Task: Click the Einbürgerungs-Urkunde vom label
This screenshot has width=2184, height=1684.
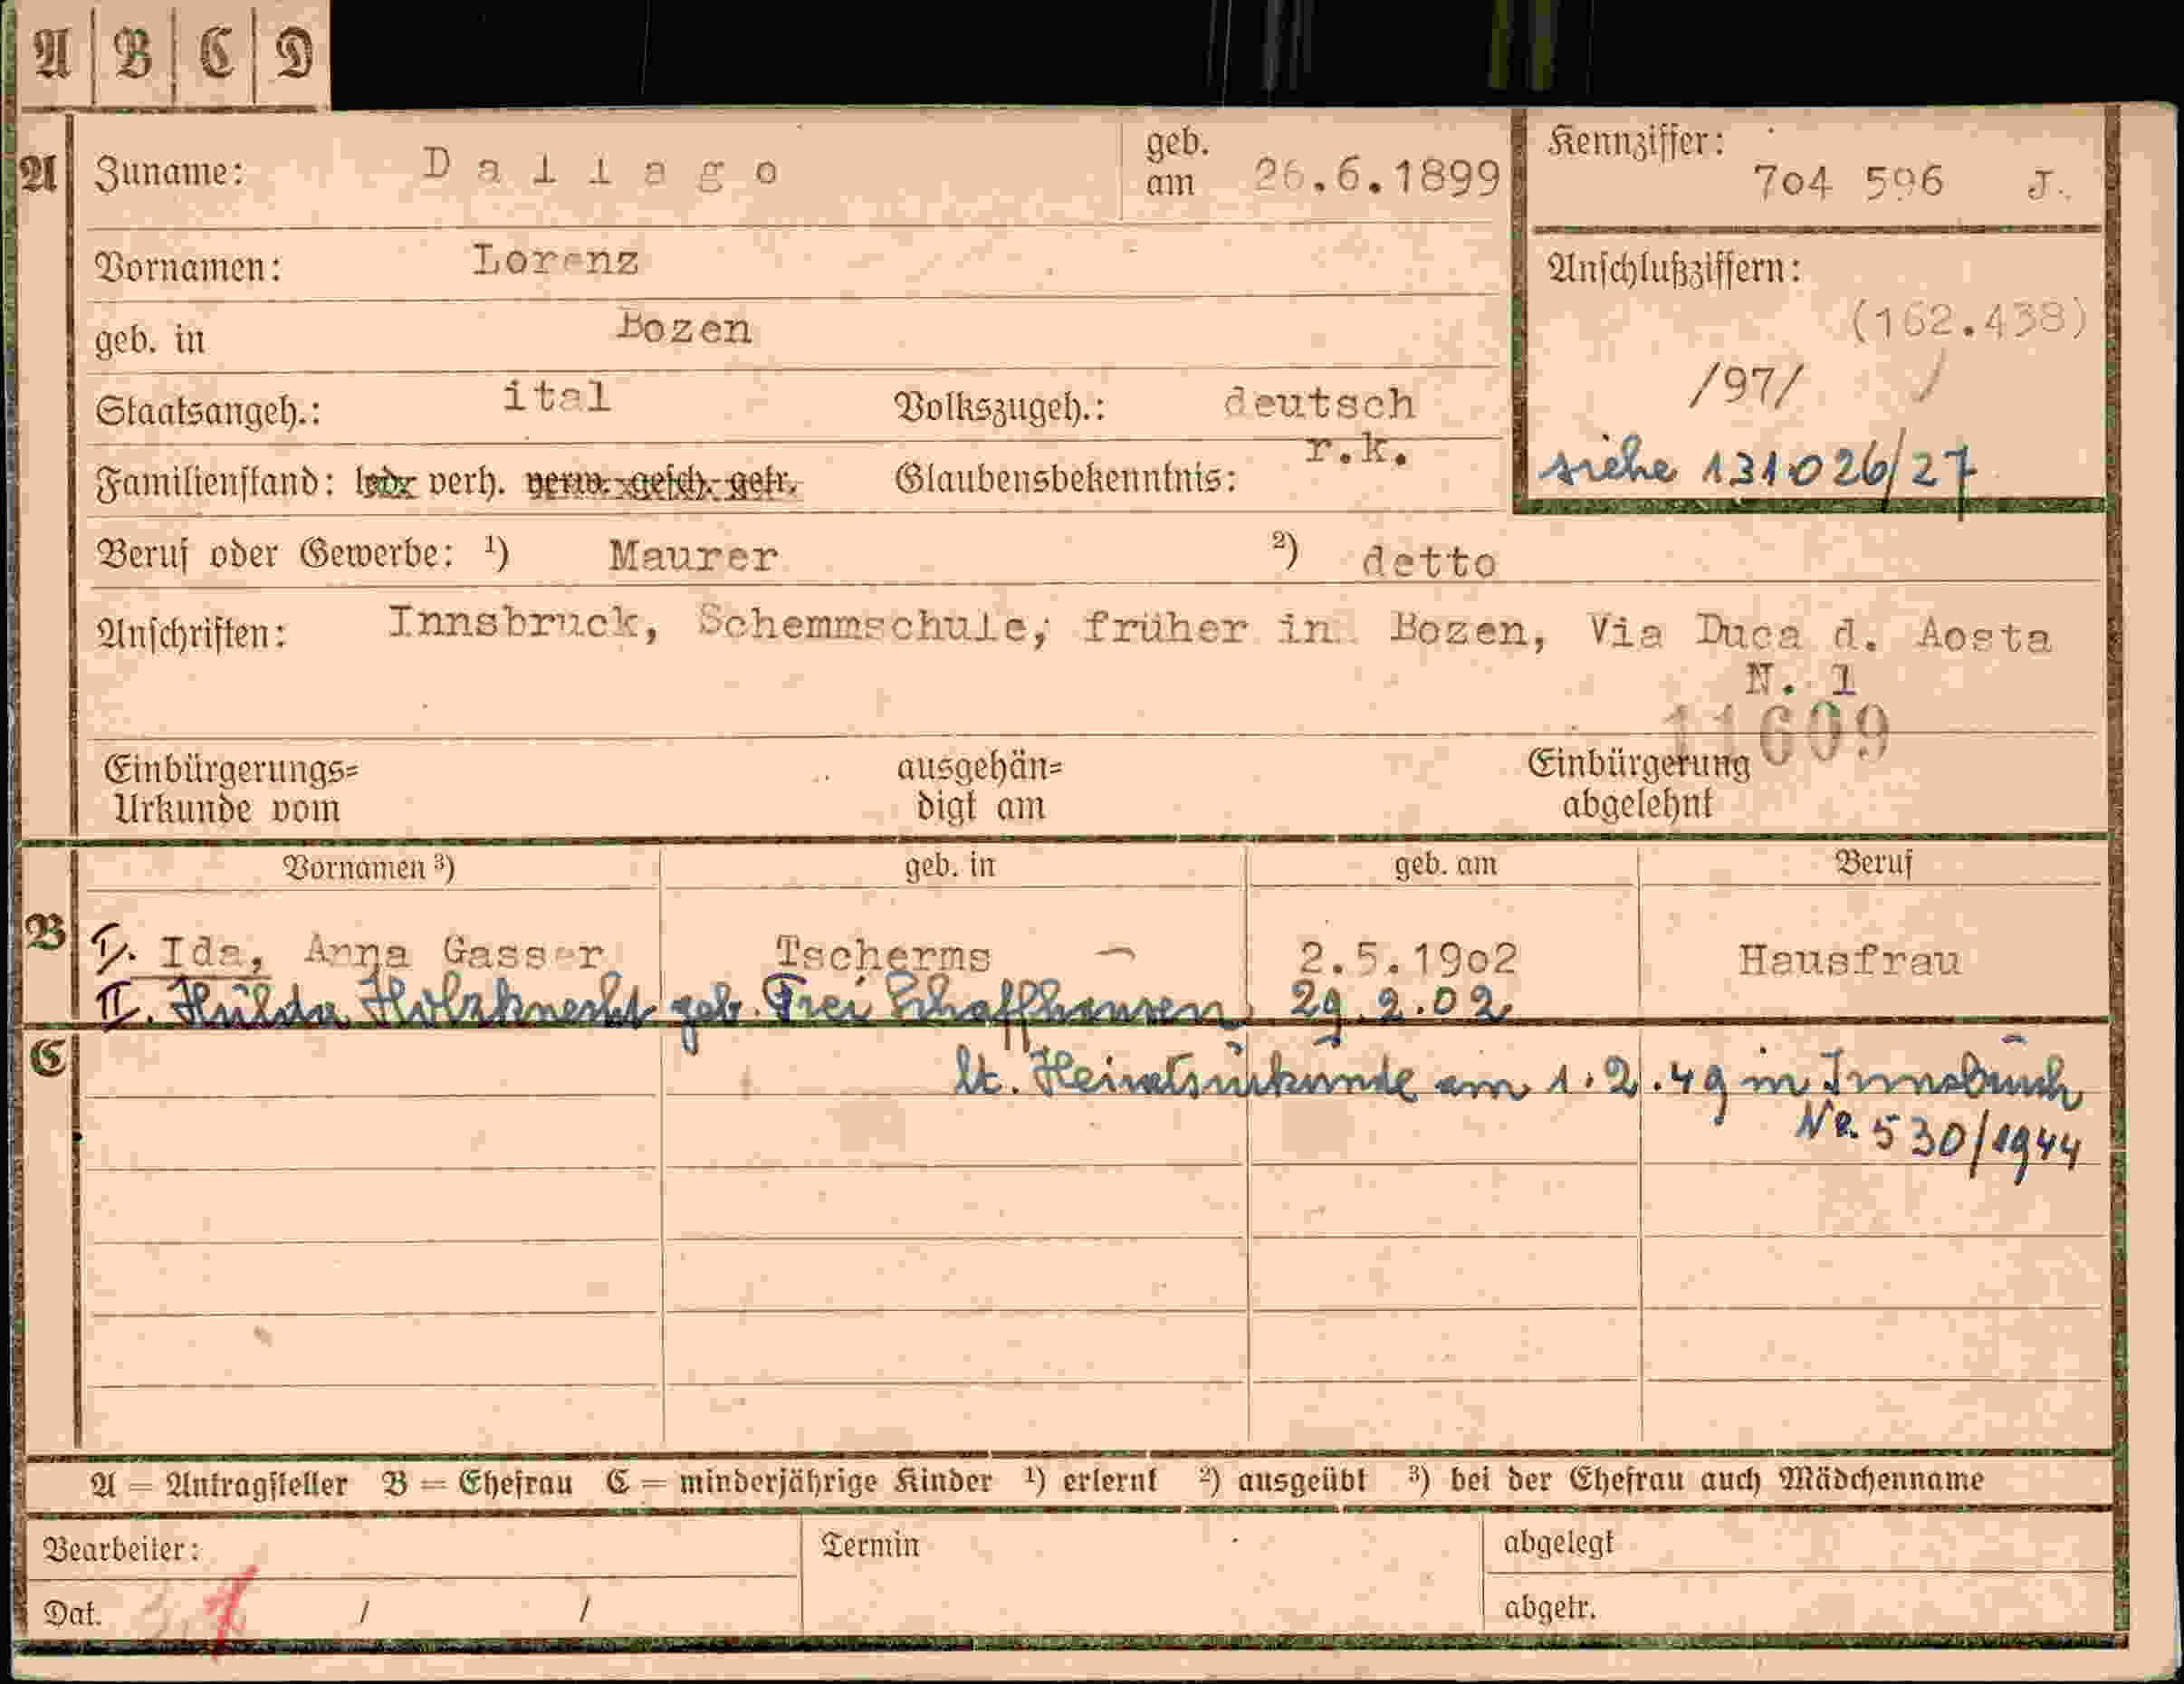Action: [x=231, y=788]
